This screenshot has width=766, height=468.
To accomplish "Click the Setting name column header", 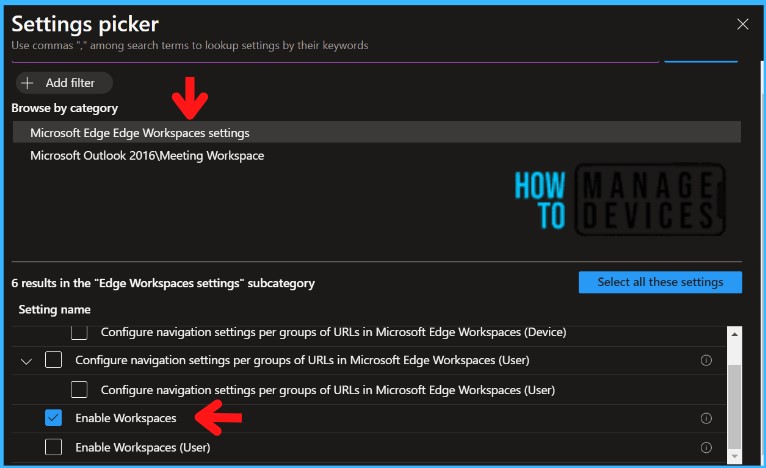I will tap(54, 310).
